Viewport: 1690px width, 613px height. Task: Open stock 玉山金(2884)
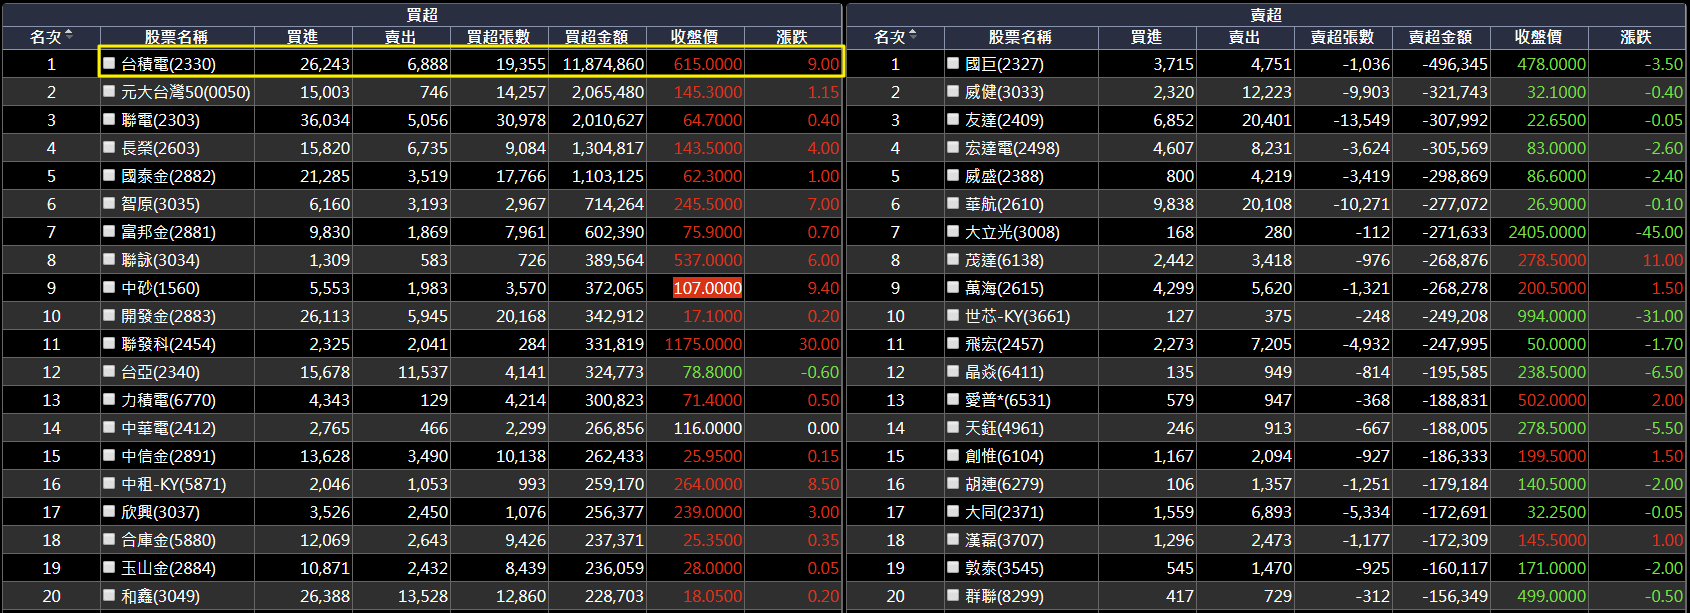(168, 568)
